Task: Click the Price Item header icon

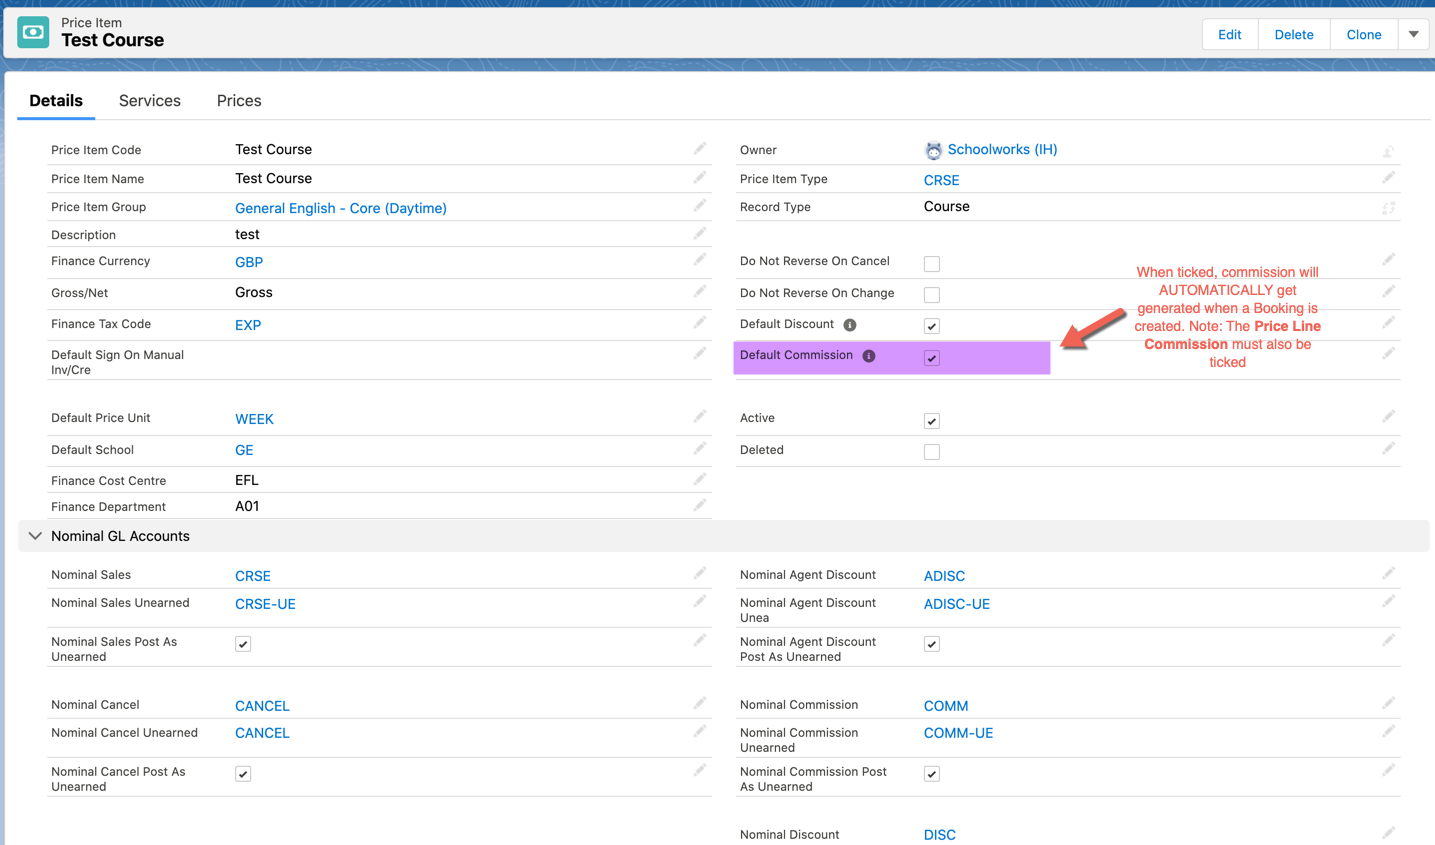Action: point(33,32)
